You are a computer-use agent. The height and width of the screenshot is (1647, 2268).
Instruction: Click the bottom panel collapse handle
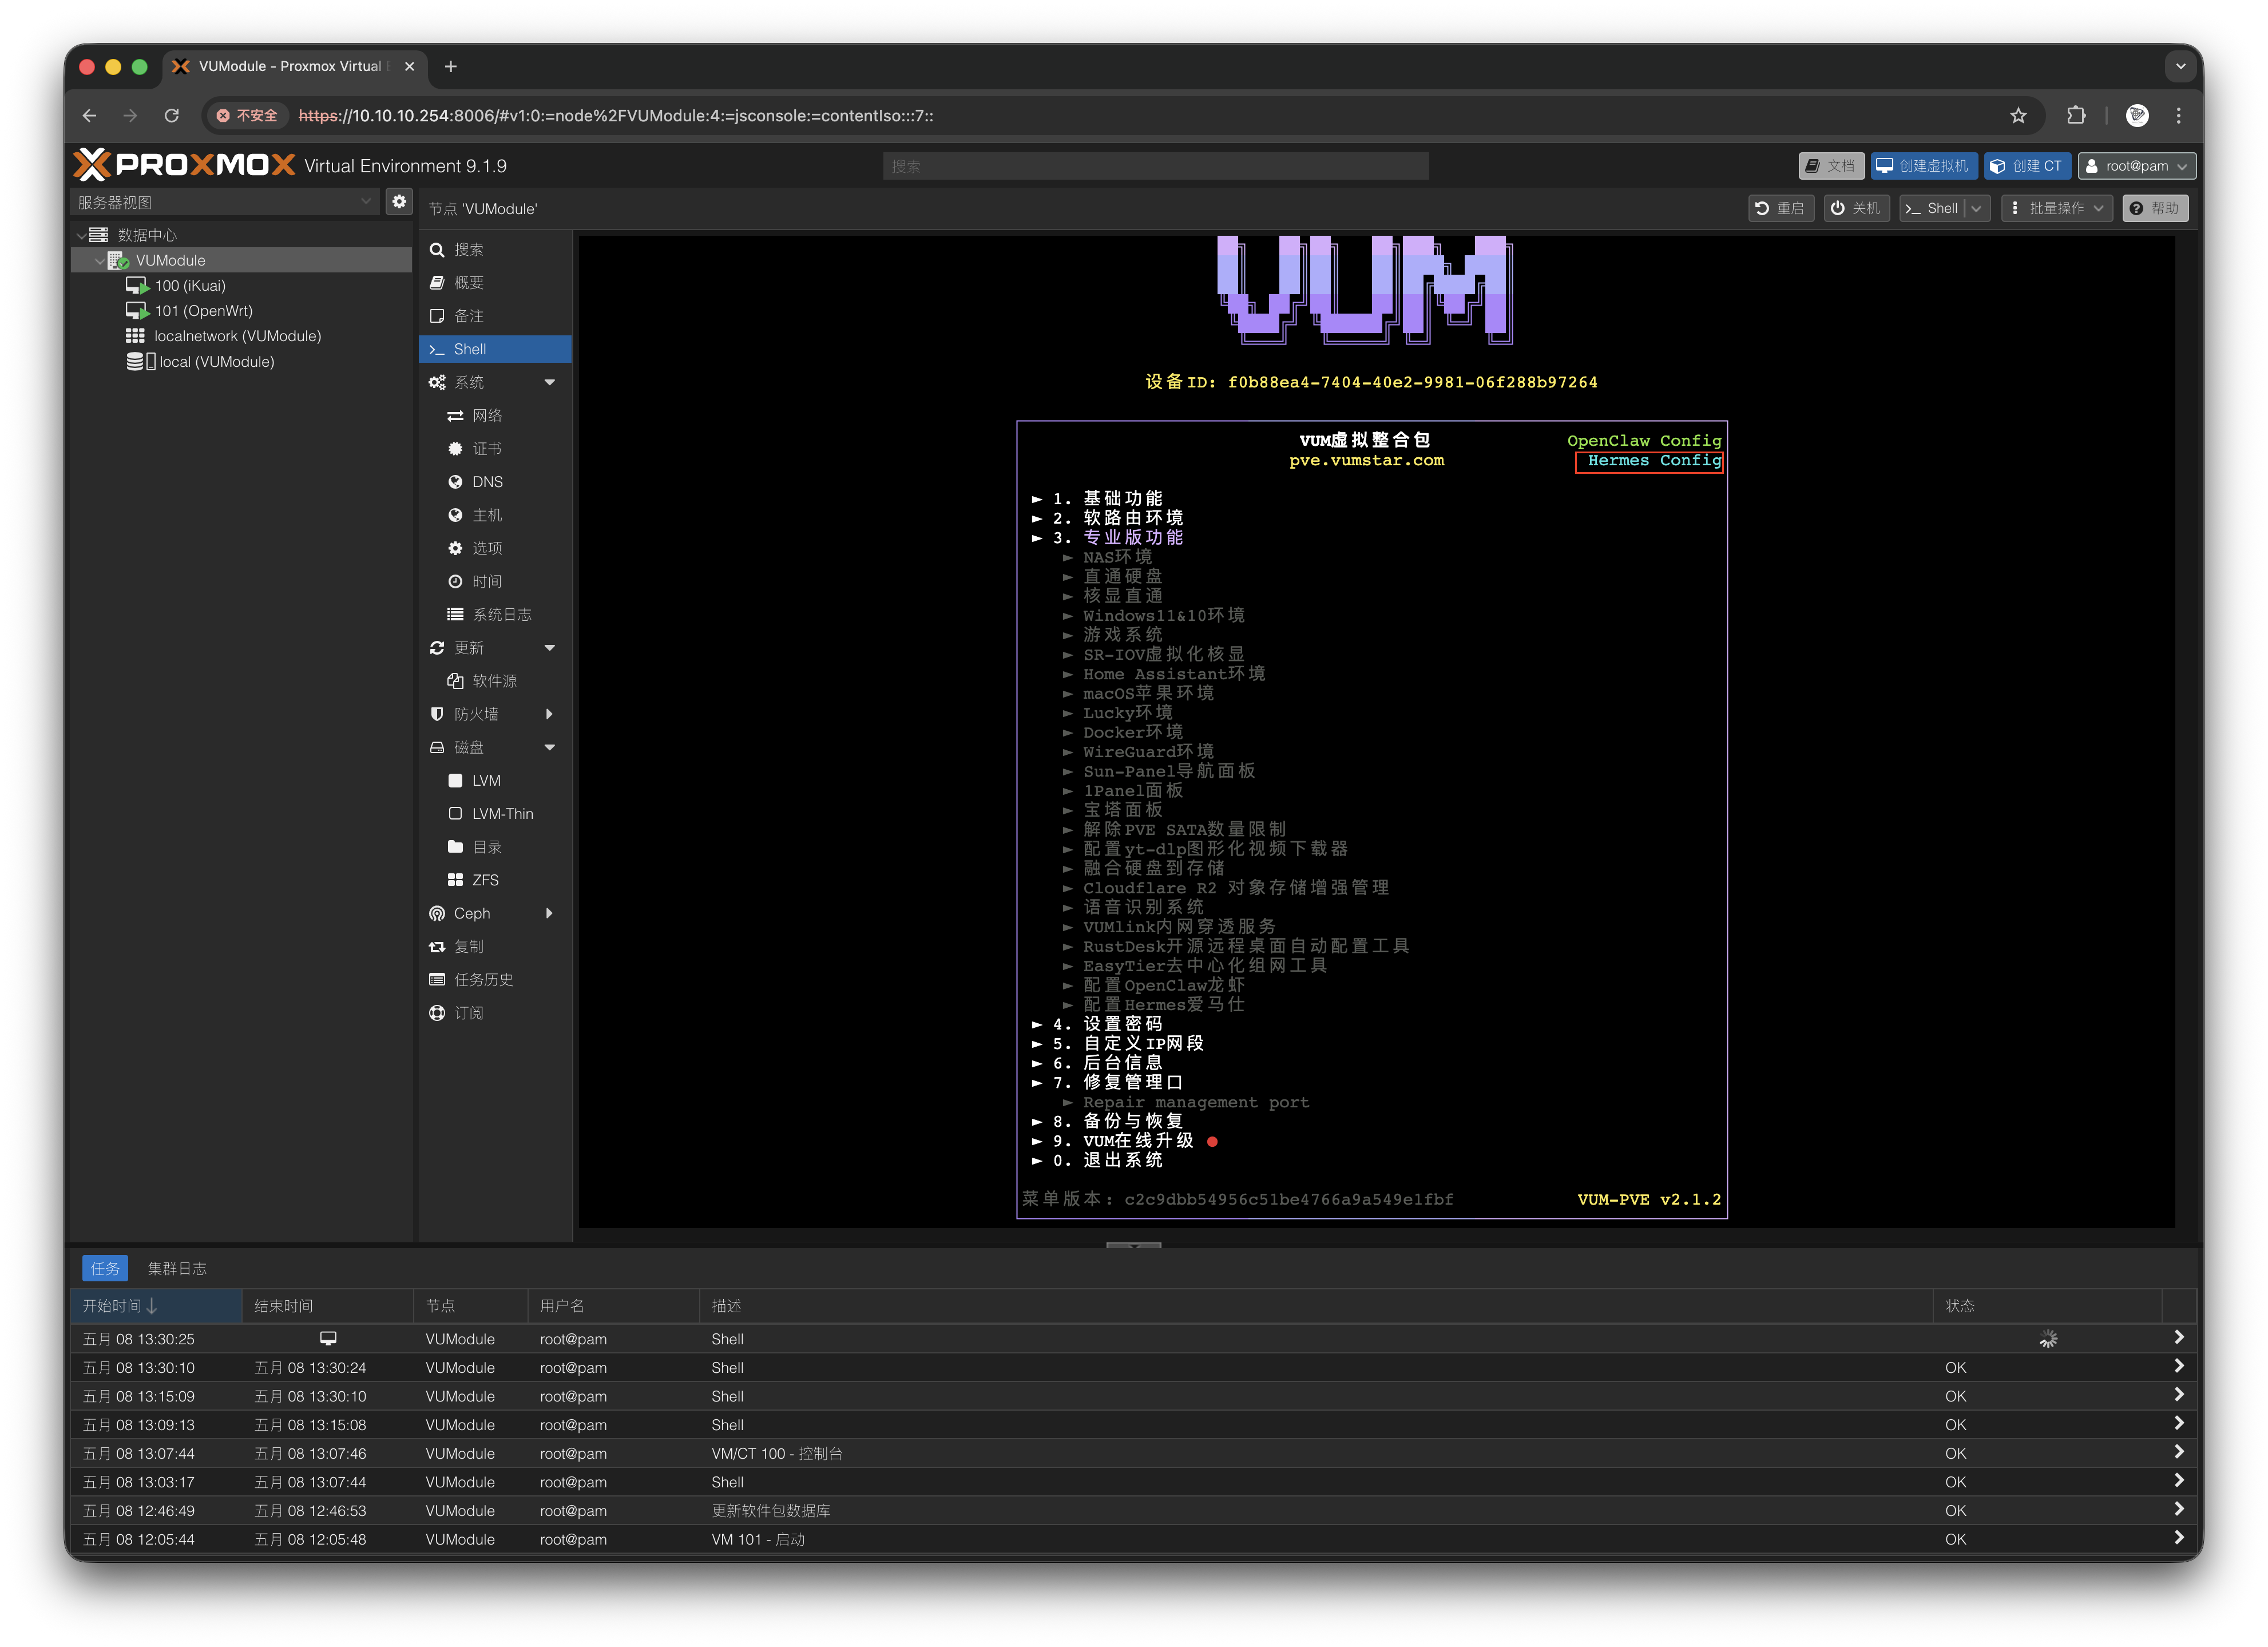click(1133, 1245)
